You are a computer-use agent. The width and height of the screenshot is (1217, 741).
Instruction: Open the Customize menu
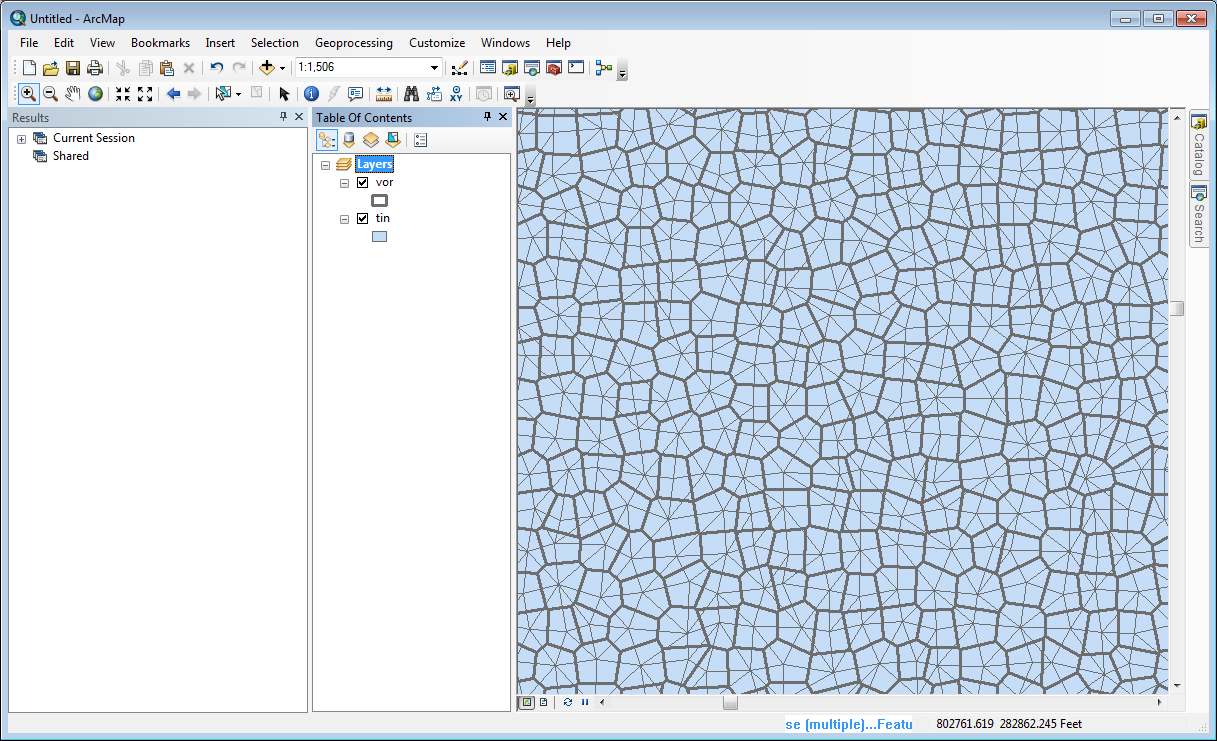click(x=437, y=43)
